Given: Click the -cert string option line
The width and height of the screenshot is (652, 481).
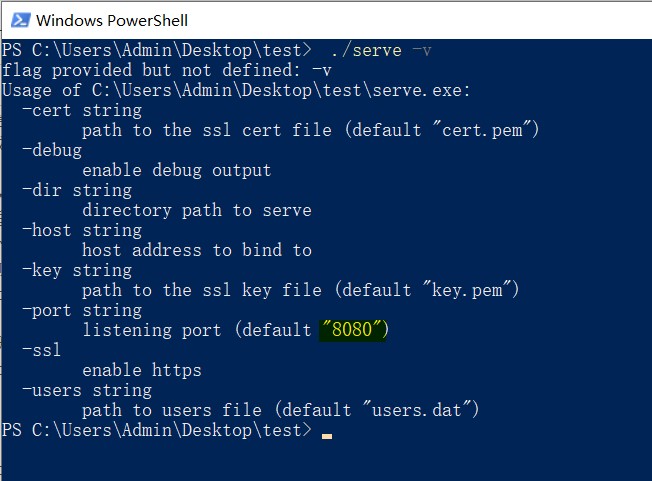Looking at the screenshot, I should coord(82,111).
